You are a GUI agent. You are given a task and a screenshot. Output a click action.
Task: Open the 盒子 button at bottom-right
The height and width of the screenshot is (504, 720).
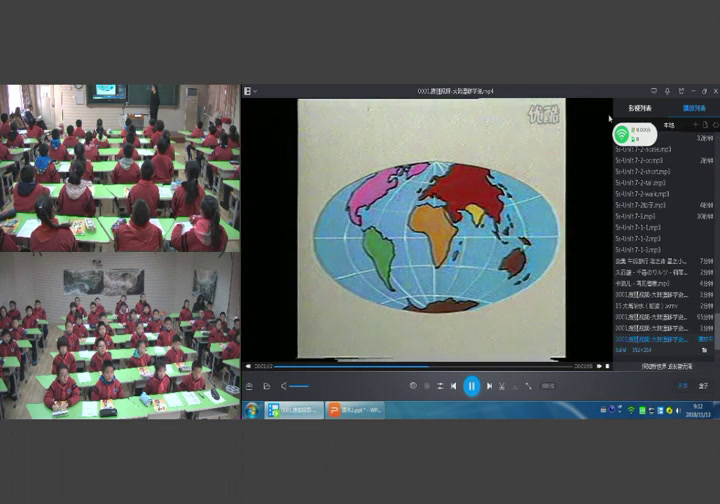703,386
